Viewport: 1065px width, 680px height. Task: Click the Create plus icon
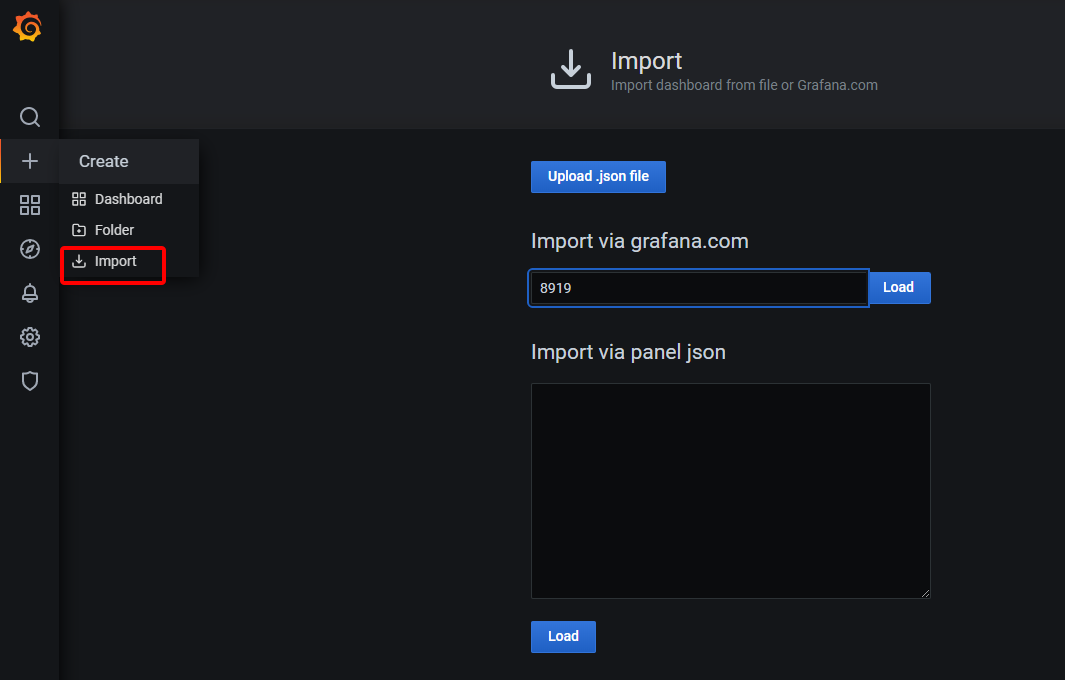click(x=30, y=161)
